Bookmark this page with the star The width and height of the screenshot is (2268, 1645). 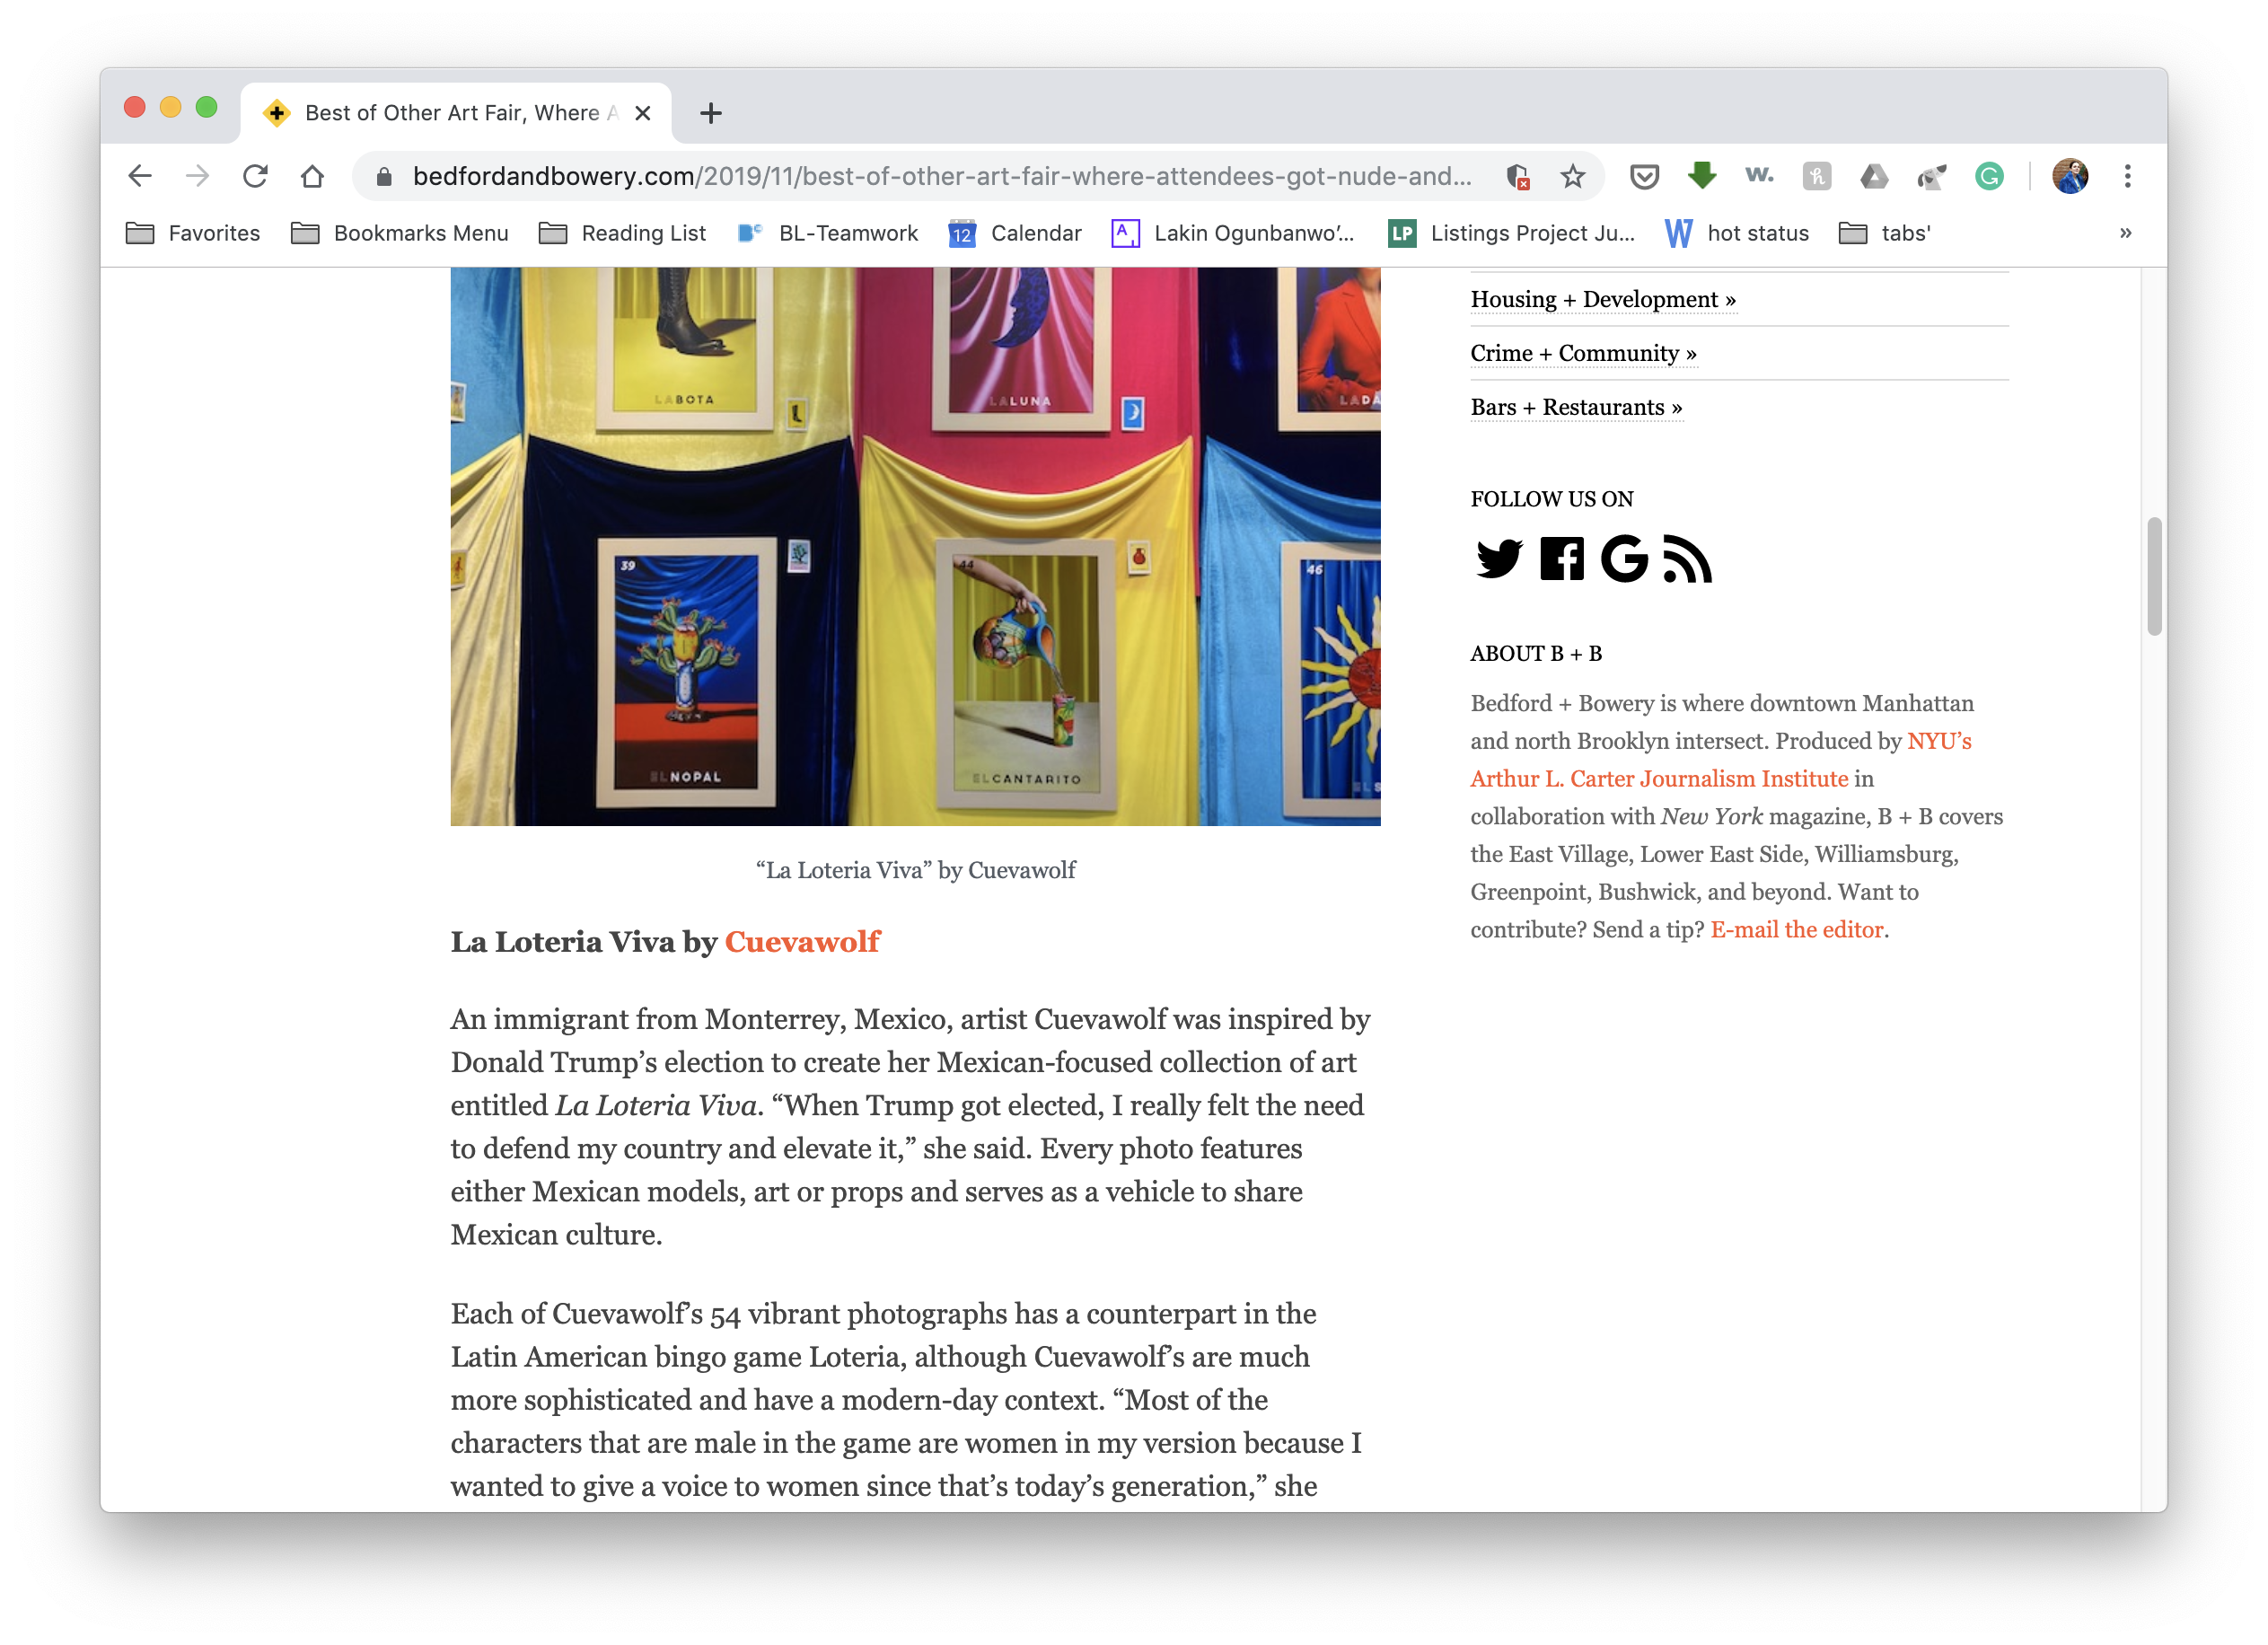[x=1572, y=177]
